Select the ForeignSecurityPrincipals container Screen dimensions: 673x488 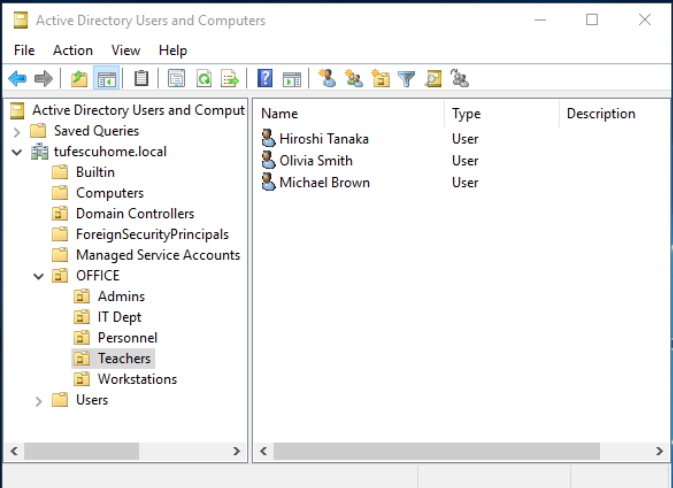152,234
